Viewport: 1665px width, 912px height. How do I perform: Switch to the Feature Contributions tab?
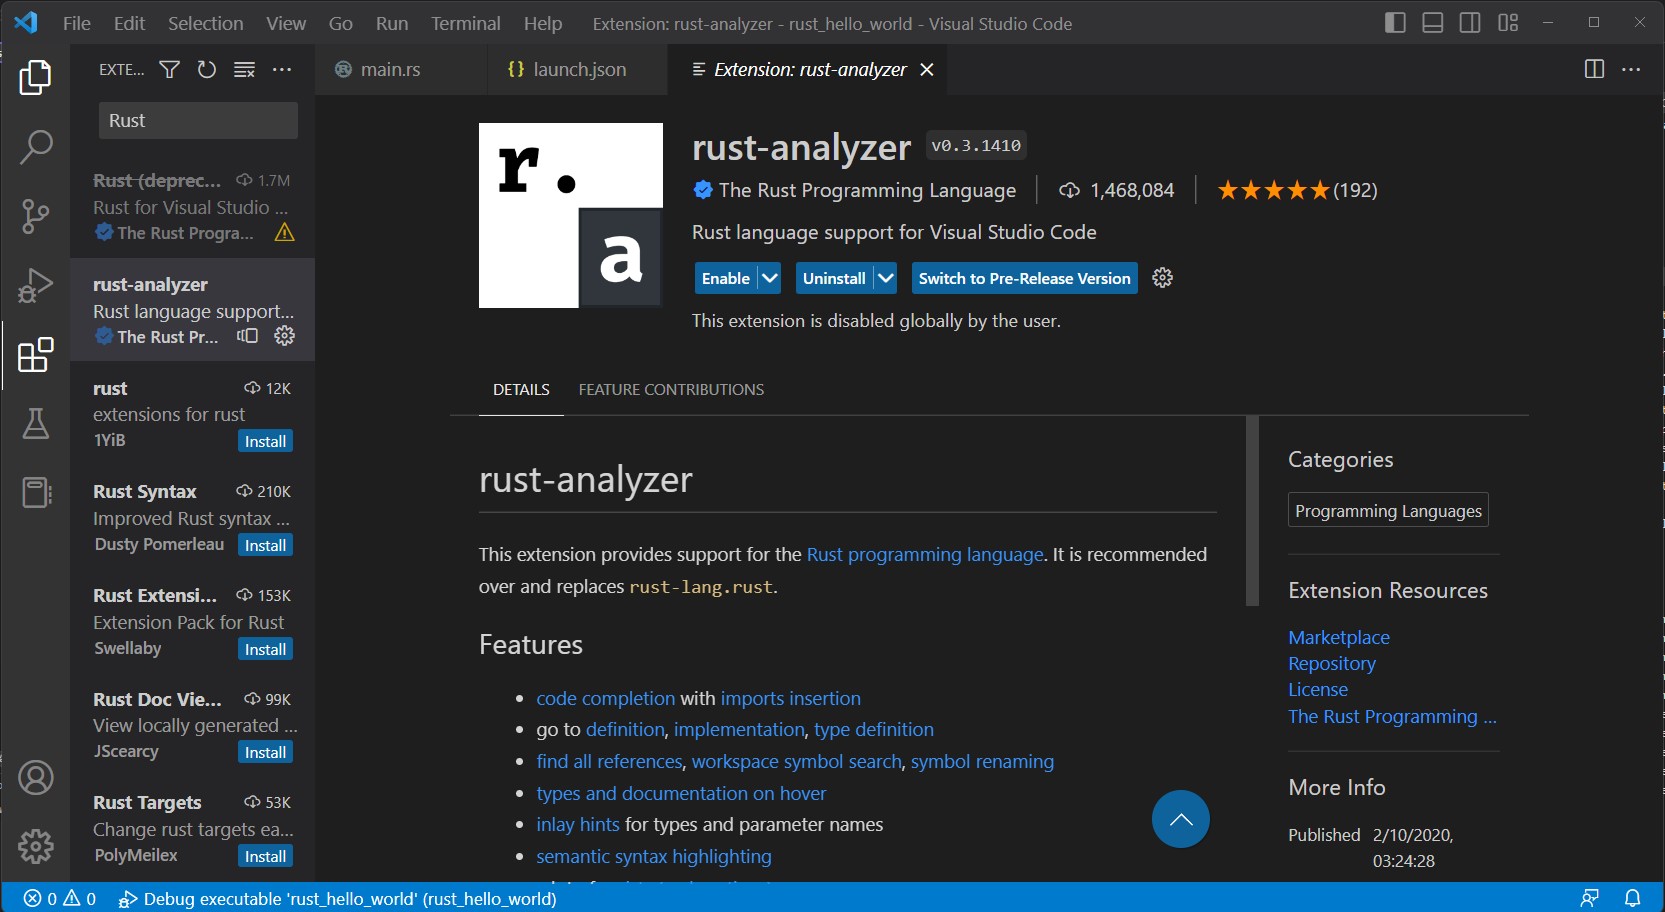point(671,390)
